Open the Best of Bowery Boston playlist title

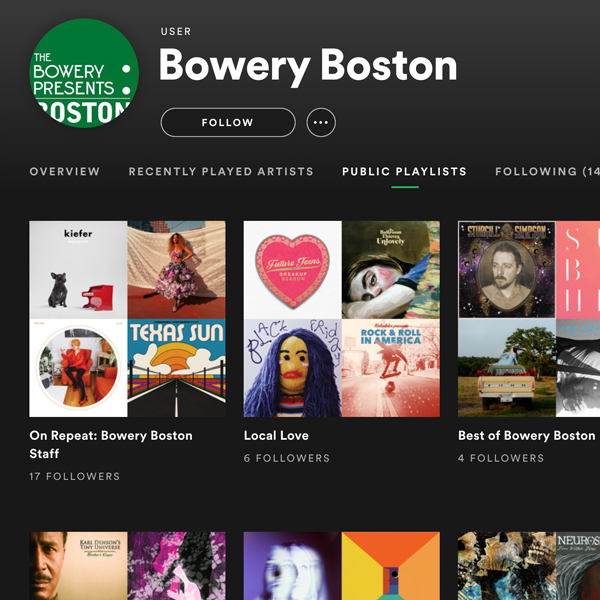click(x=526, y=436)
